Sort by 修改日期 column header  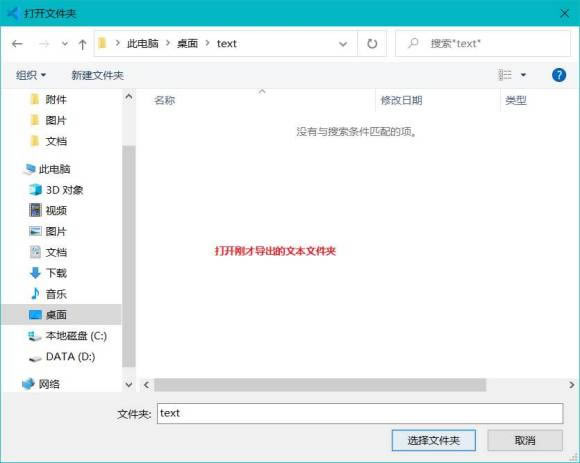(401, 100)
